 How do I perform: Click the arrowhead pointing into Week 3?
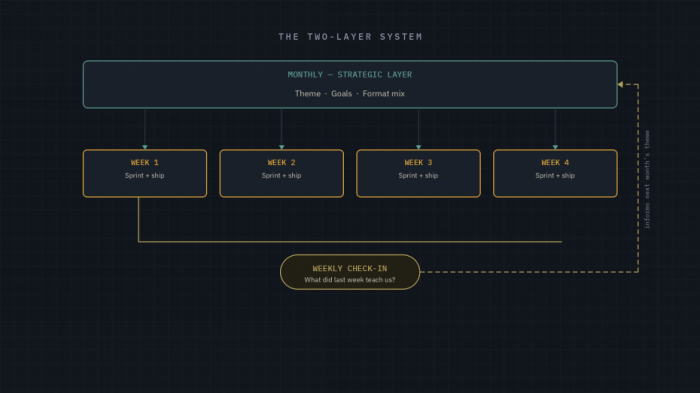[x=418, y=147]
